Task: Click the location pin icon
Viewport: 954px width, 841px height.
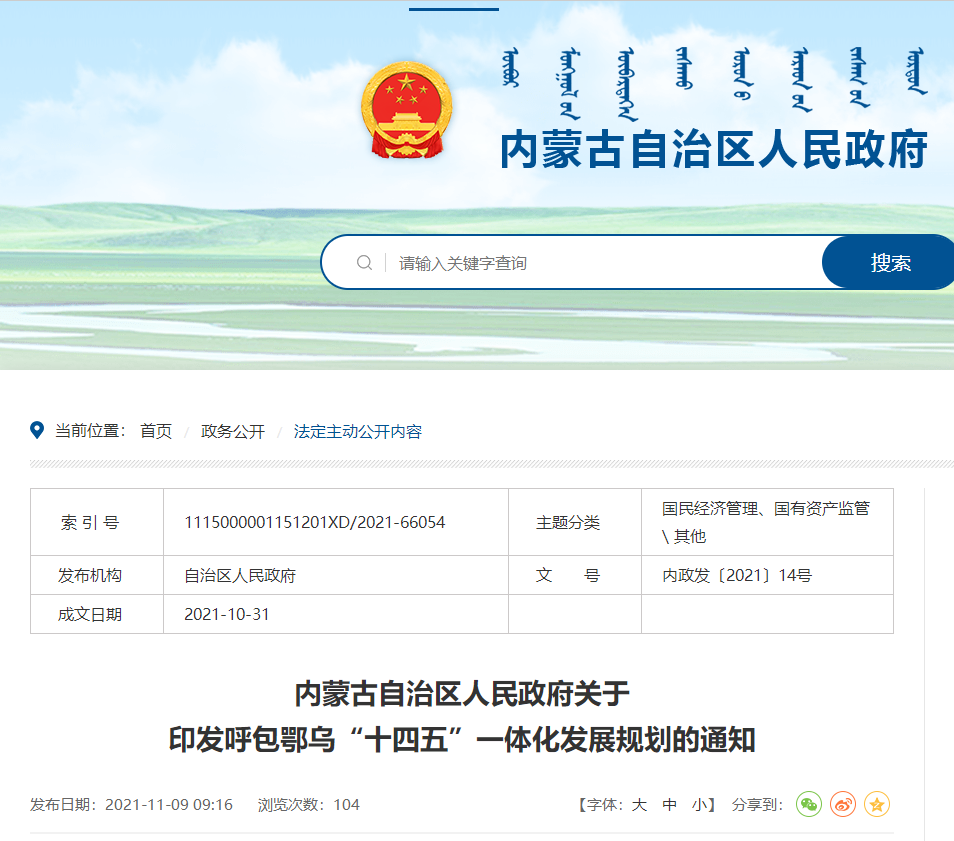Action: click(x=38, y=431)
